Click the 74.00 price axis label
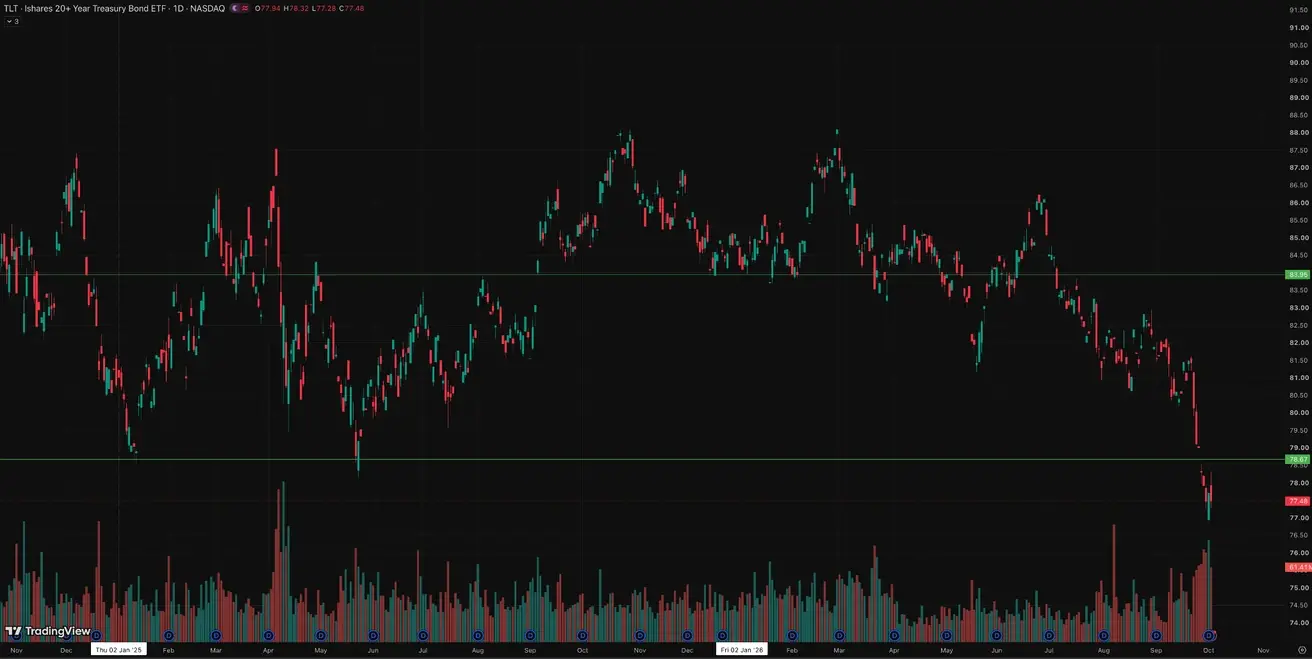 point(1298,623)
